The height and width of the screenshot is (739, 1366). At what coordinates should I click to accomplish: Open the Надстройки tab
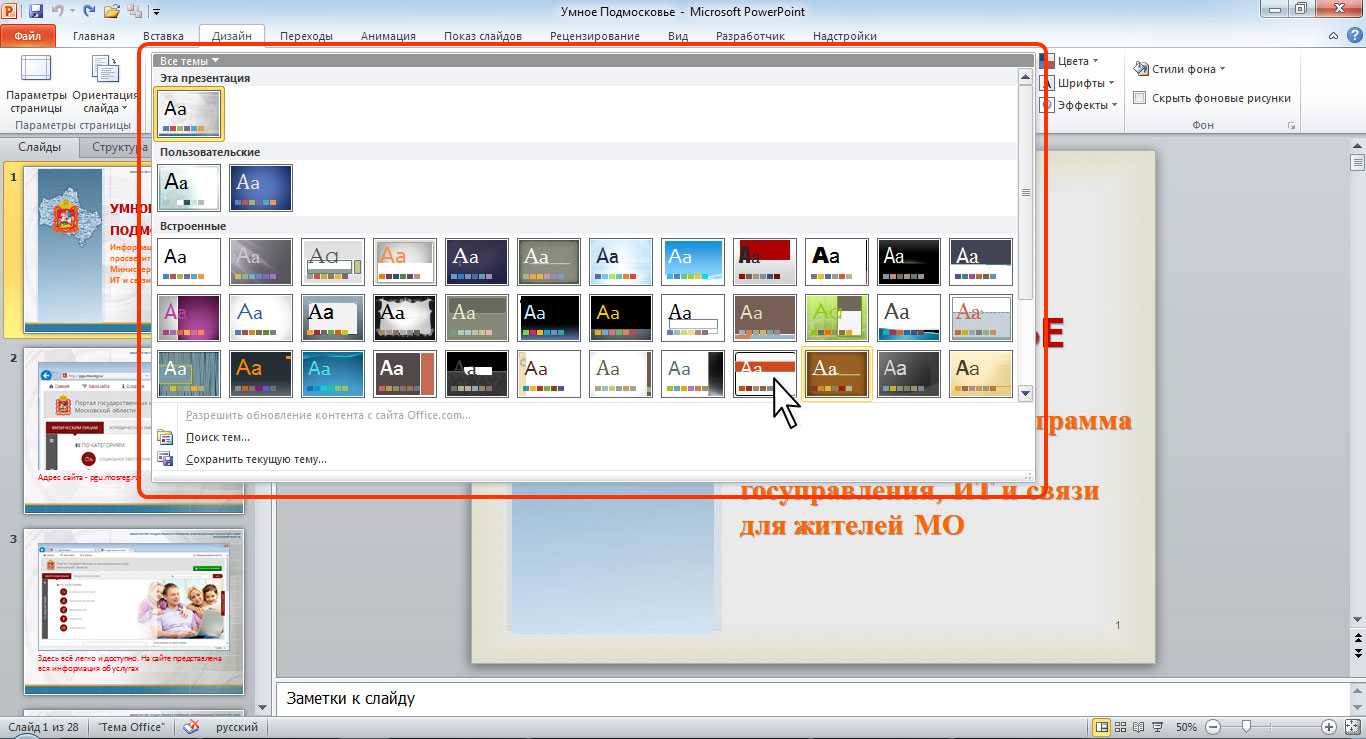pos(845,36)
